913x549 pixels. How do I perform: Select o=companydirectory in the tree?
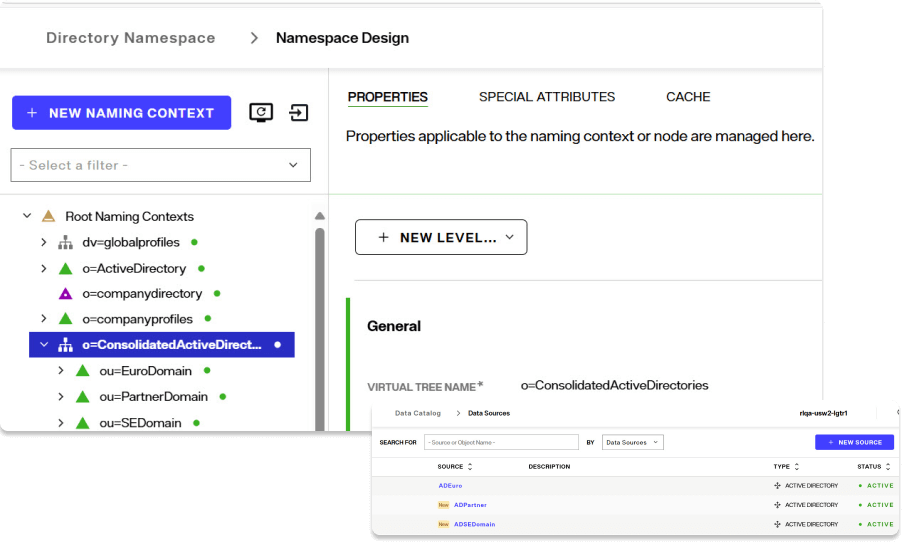point(142,293)
